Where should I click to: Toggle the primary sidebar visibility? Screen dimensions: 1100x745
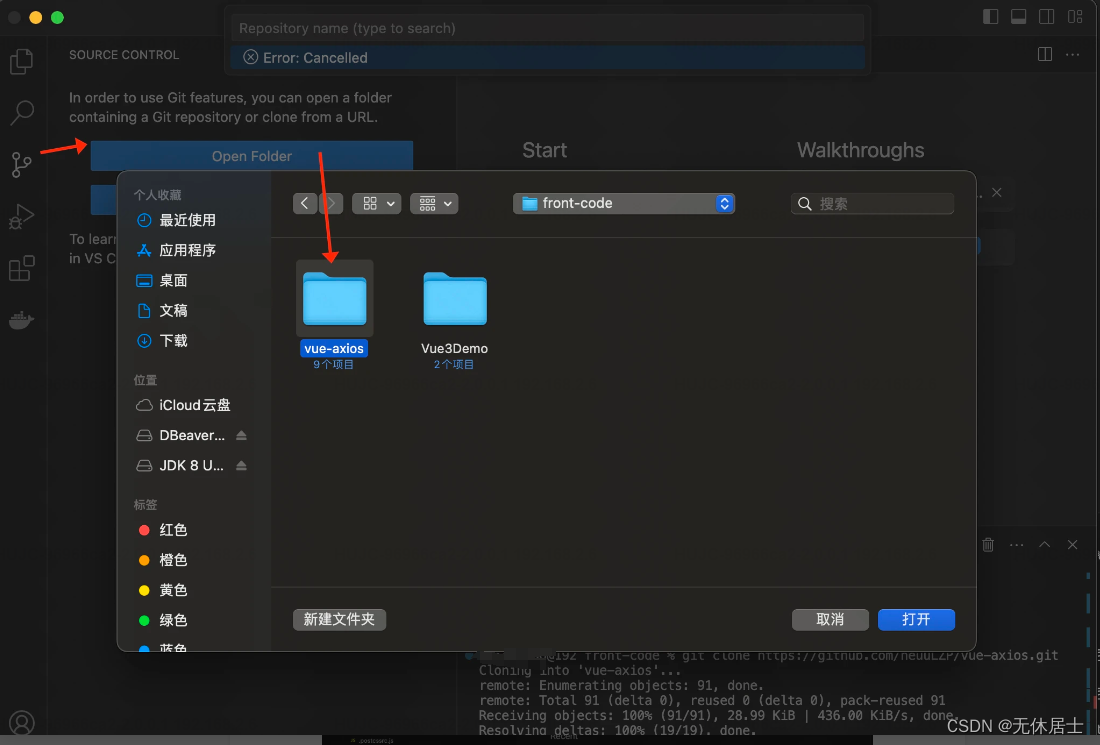coord(990,16)
